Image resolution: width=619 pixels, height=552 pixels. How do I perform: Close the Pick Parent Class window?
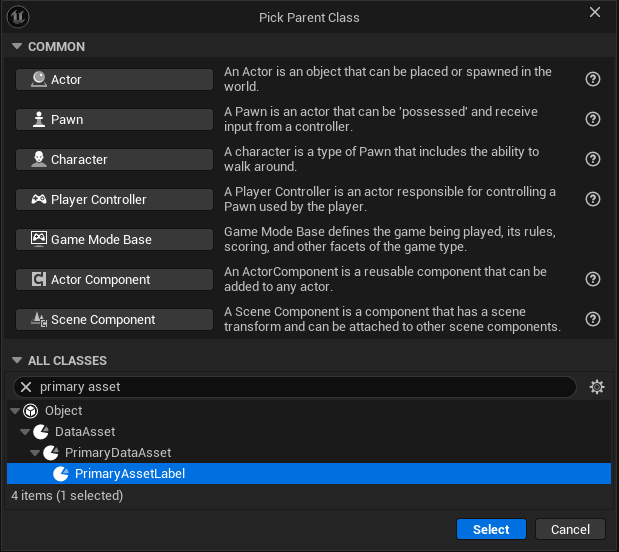[x=595, y=12]
